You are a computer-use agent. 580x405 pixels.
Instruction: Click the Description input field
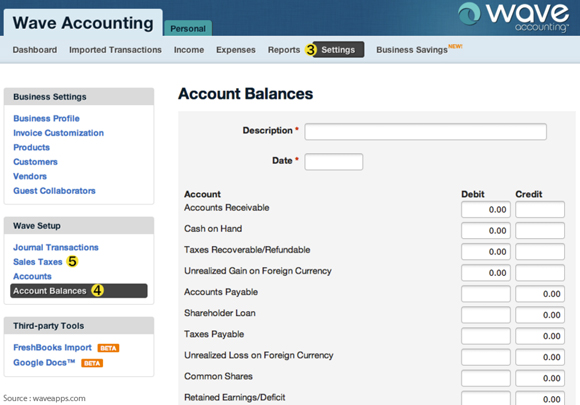pyautogui.click(x=425, y=132)
